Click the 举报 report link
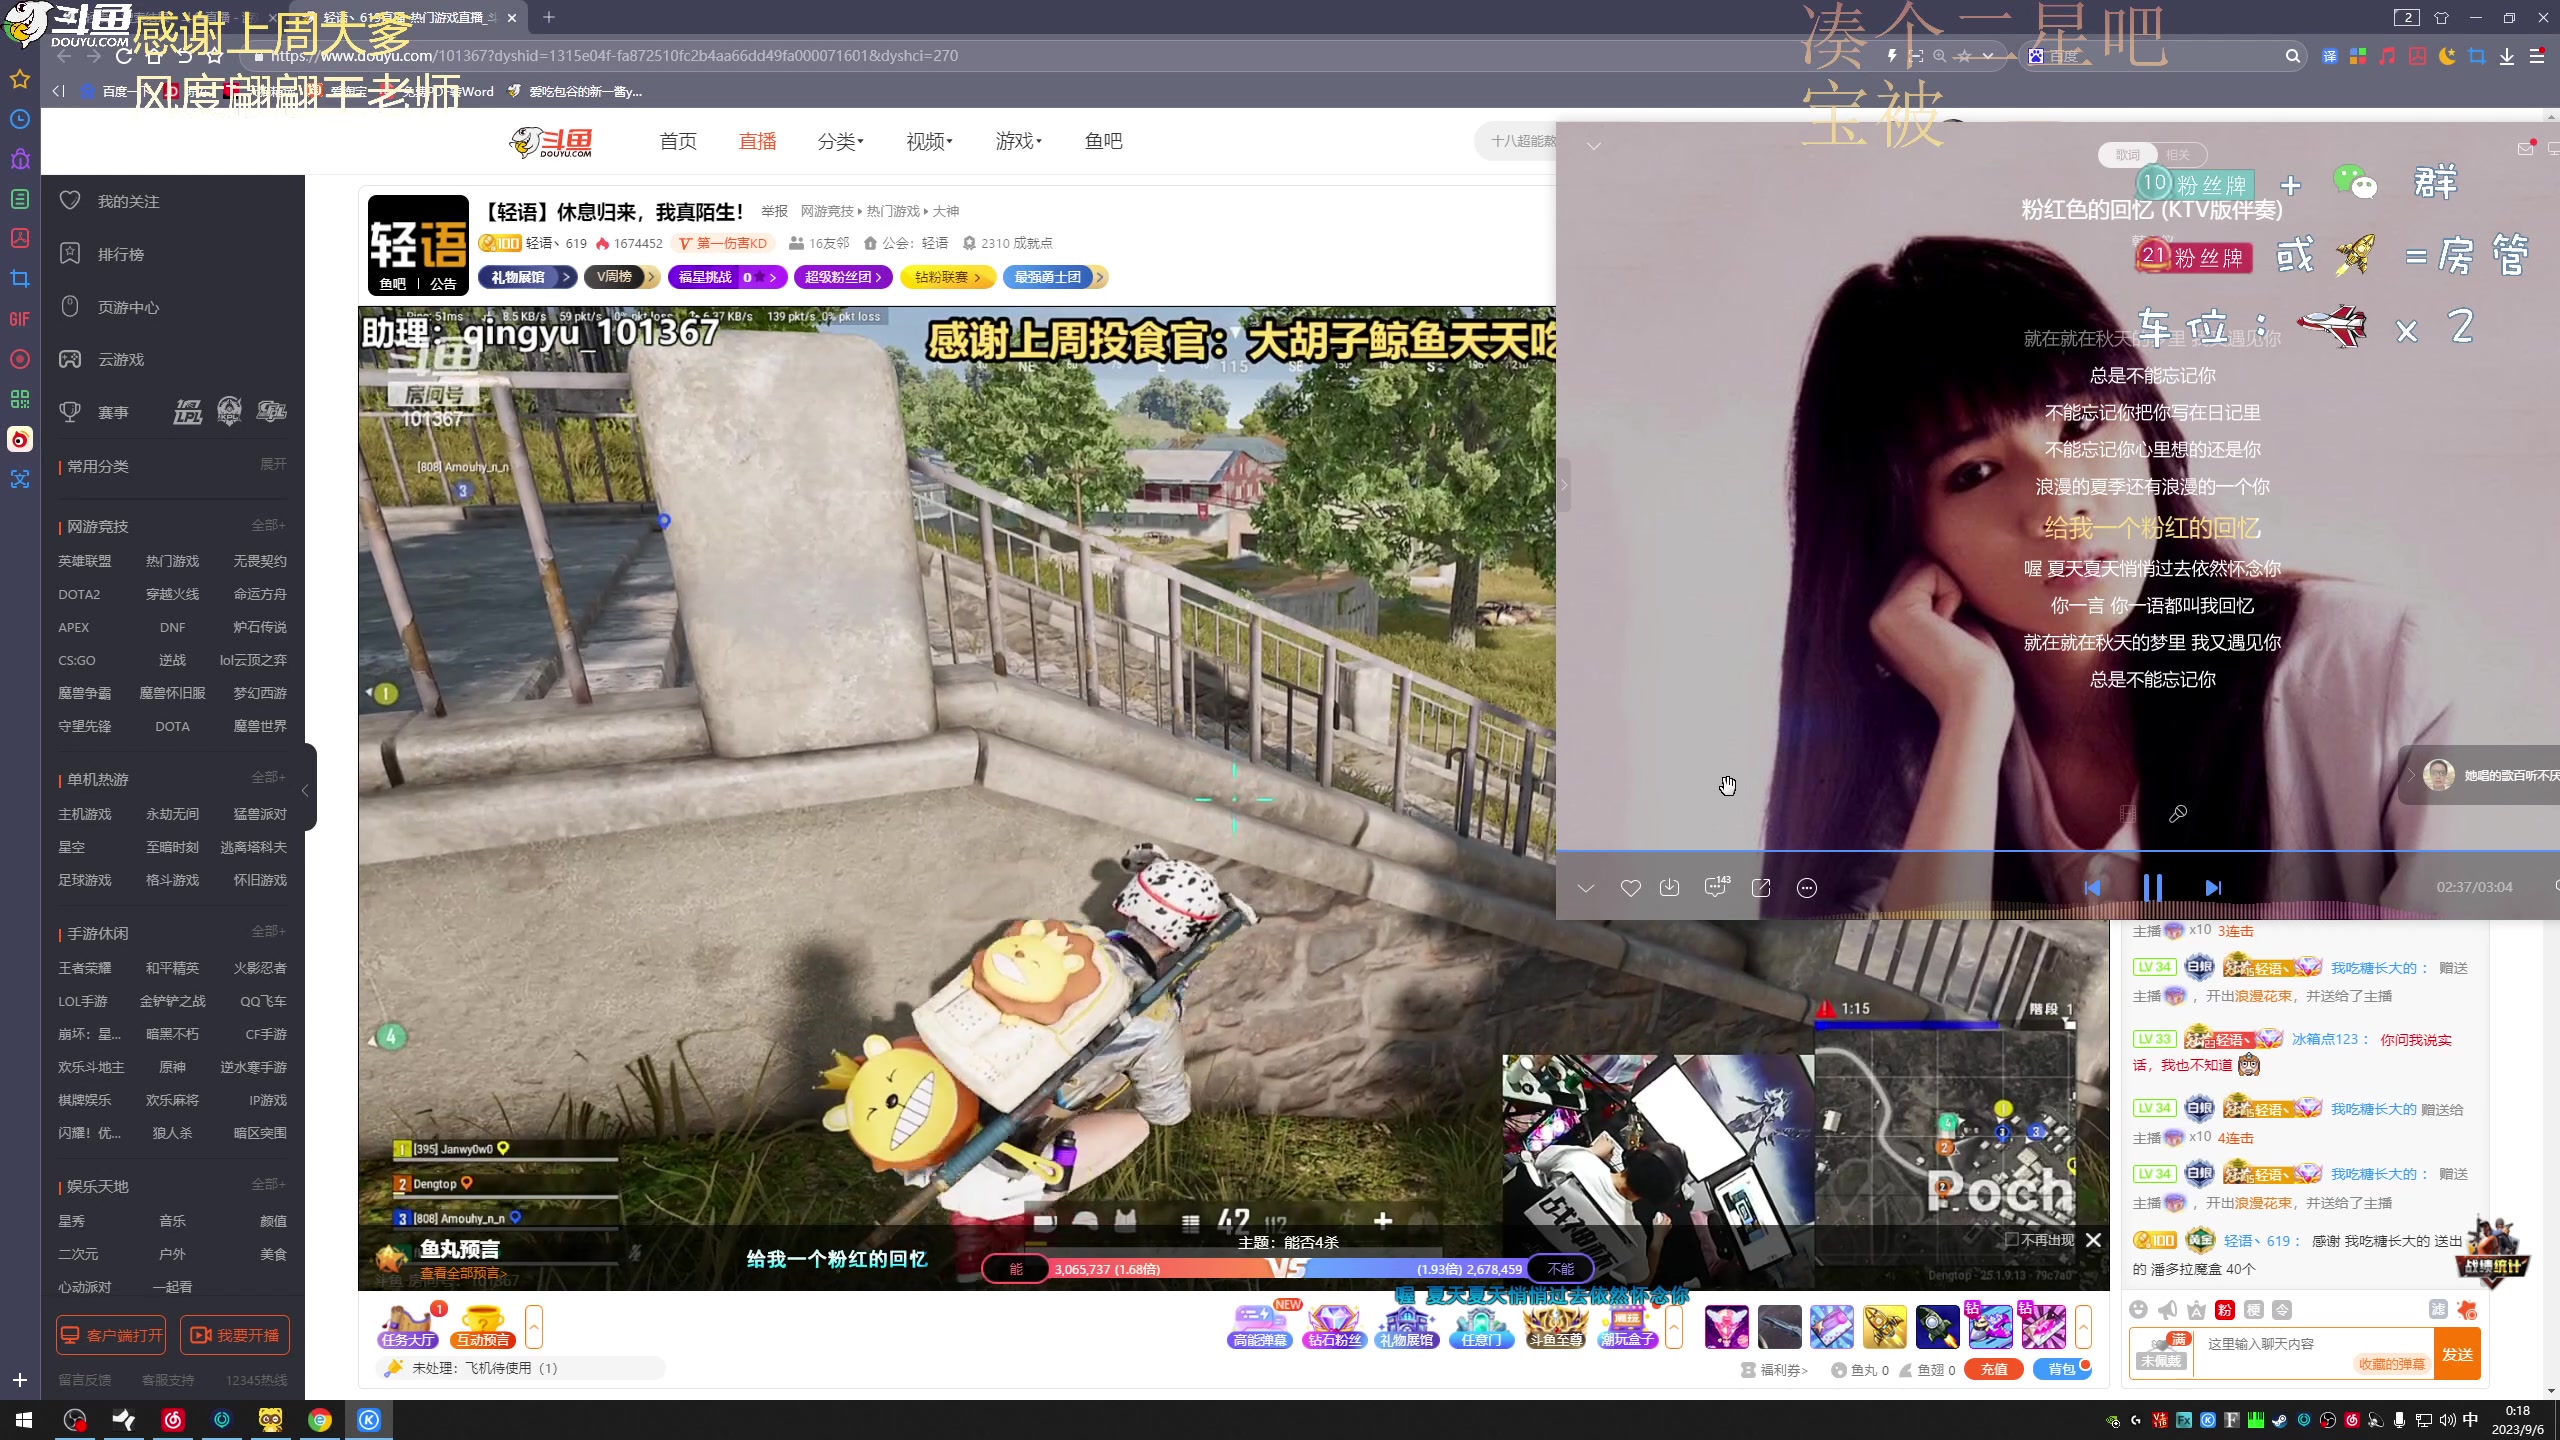This screenshot has height=1440, width=2560. 774,211
